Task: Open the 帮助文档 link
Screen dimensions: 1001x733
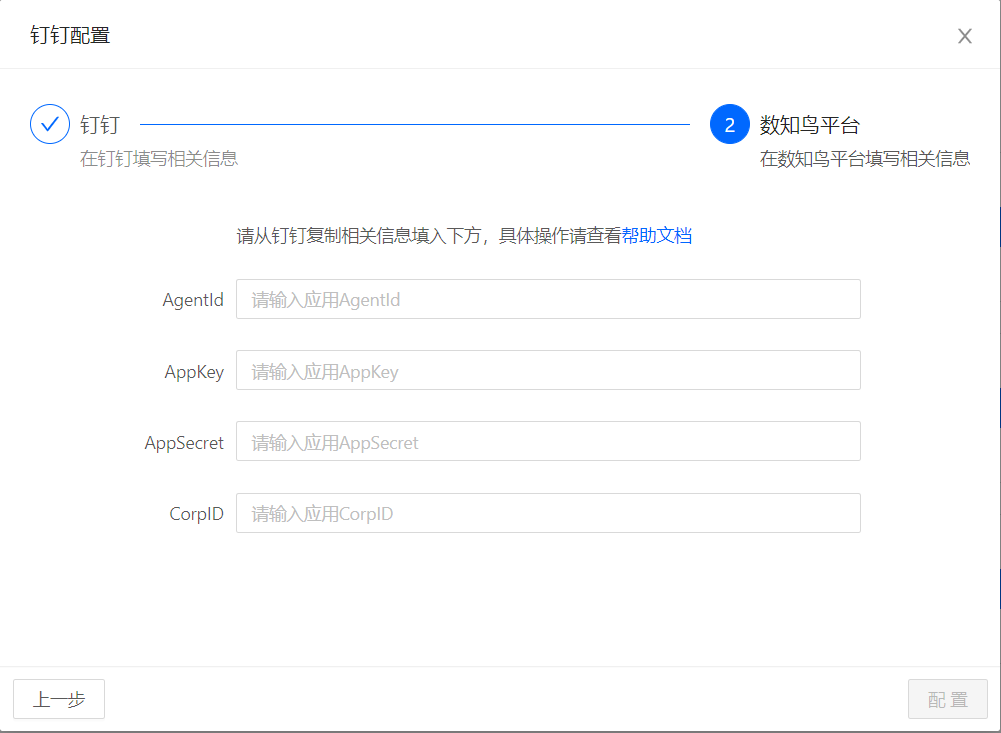Action: click(x=657, y=236)
